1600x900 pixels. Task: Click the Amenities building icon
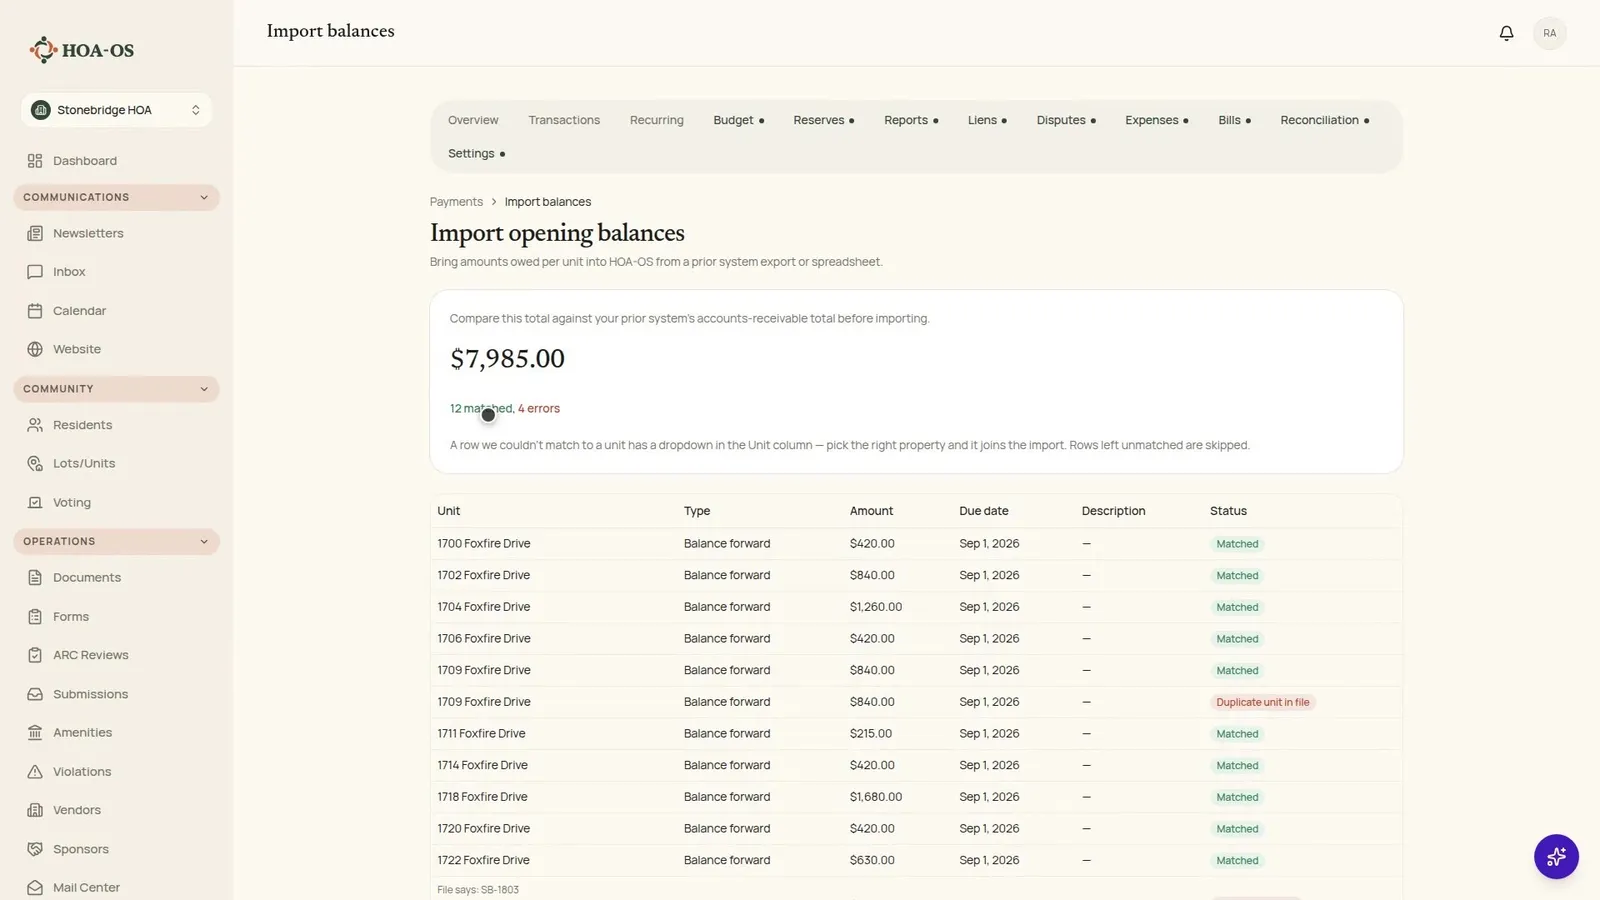35,733
